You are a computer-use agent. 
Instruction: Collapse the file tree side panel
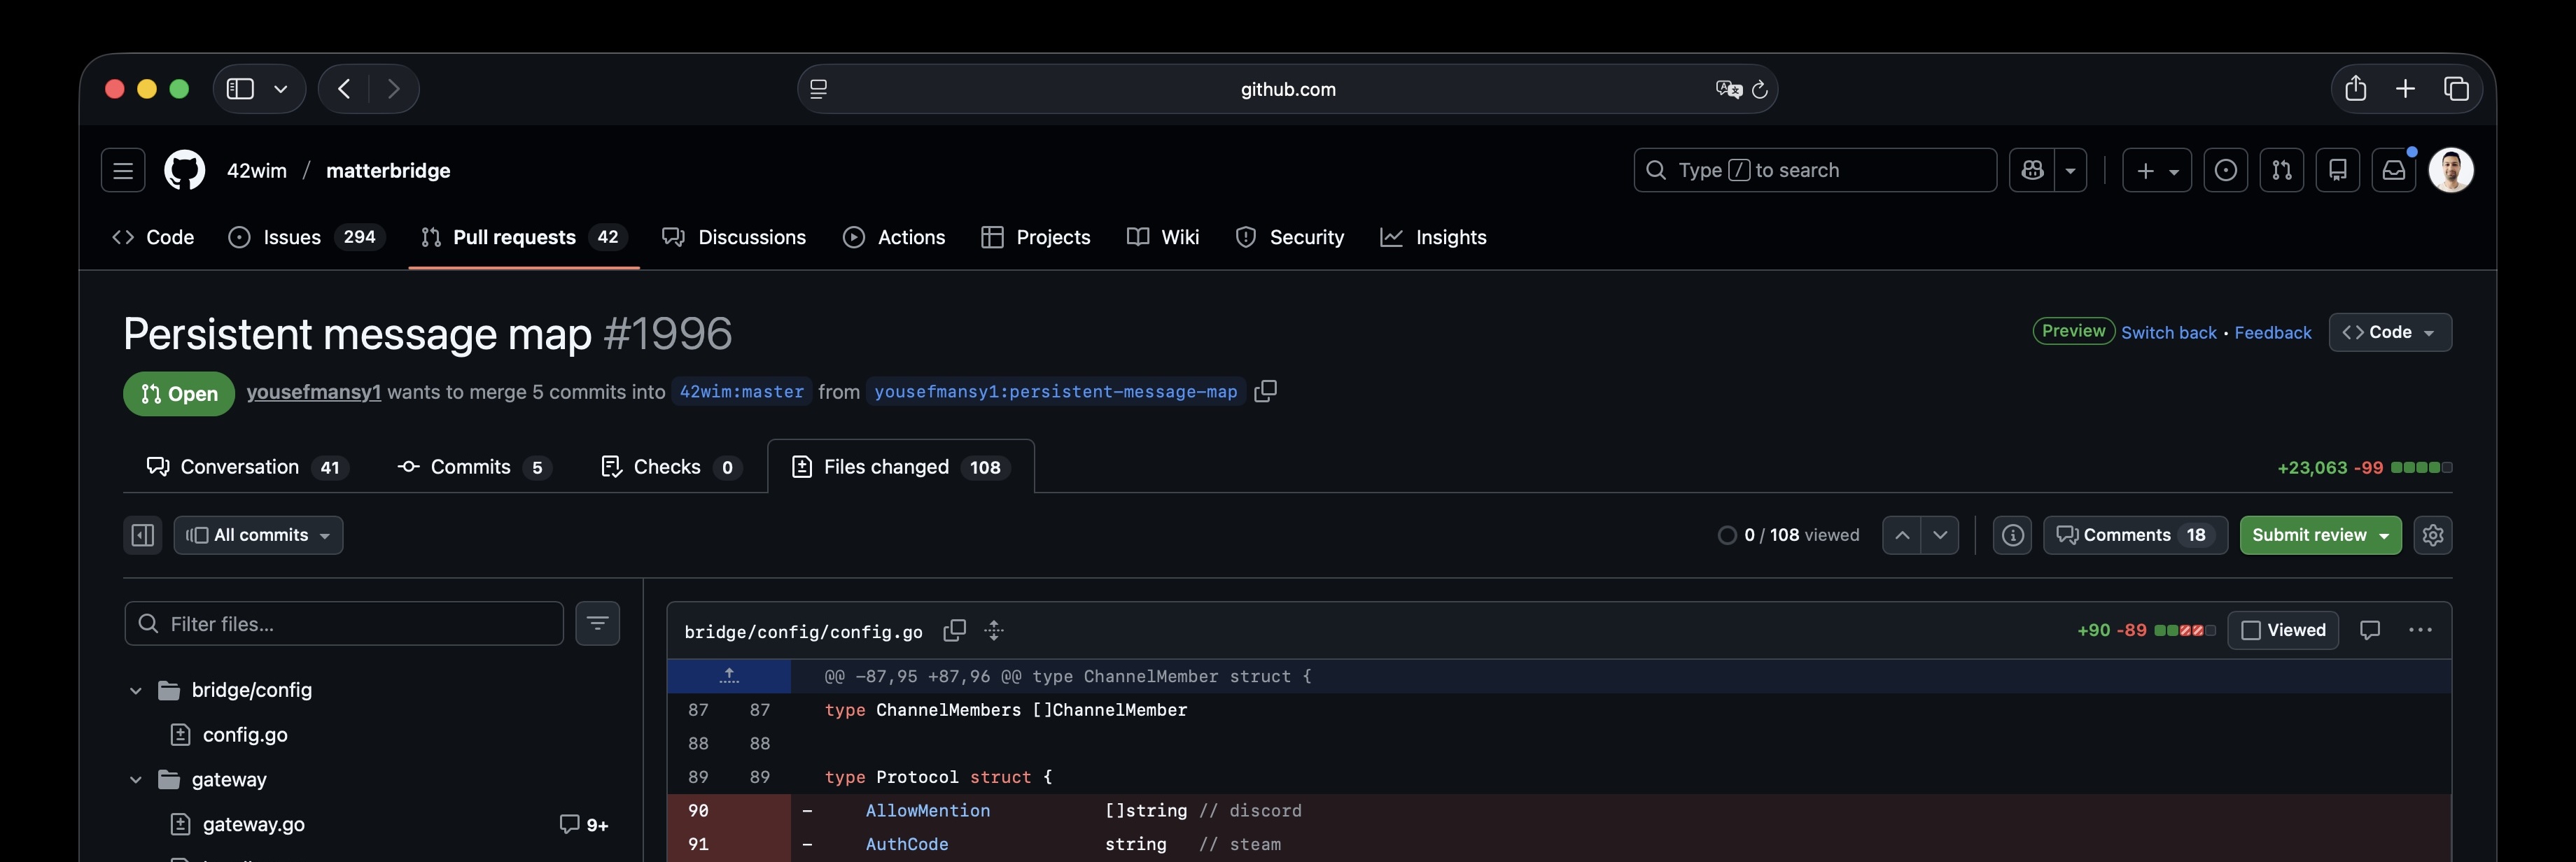[x=143, y=535]
